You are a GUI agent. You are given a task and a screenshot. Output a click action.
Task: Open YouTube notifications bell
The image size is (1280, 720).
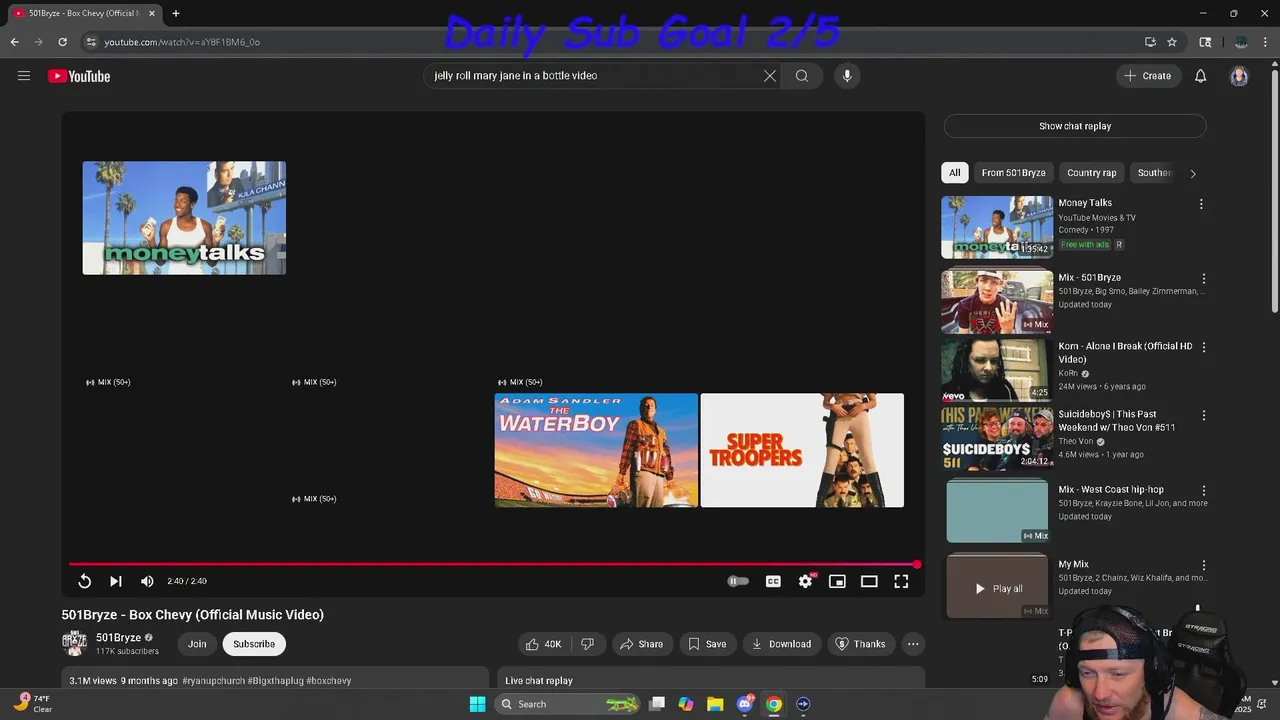(1201, 76)
